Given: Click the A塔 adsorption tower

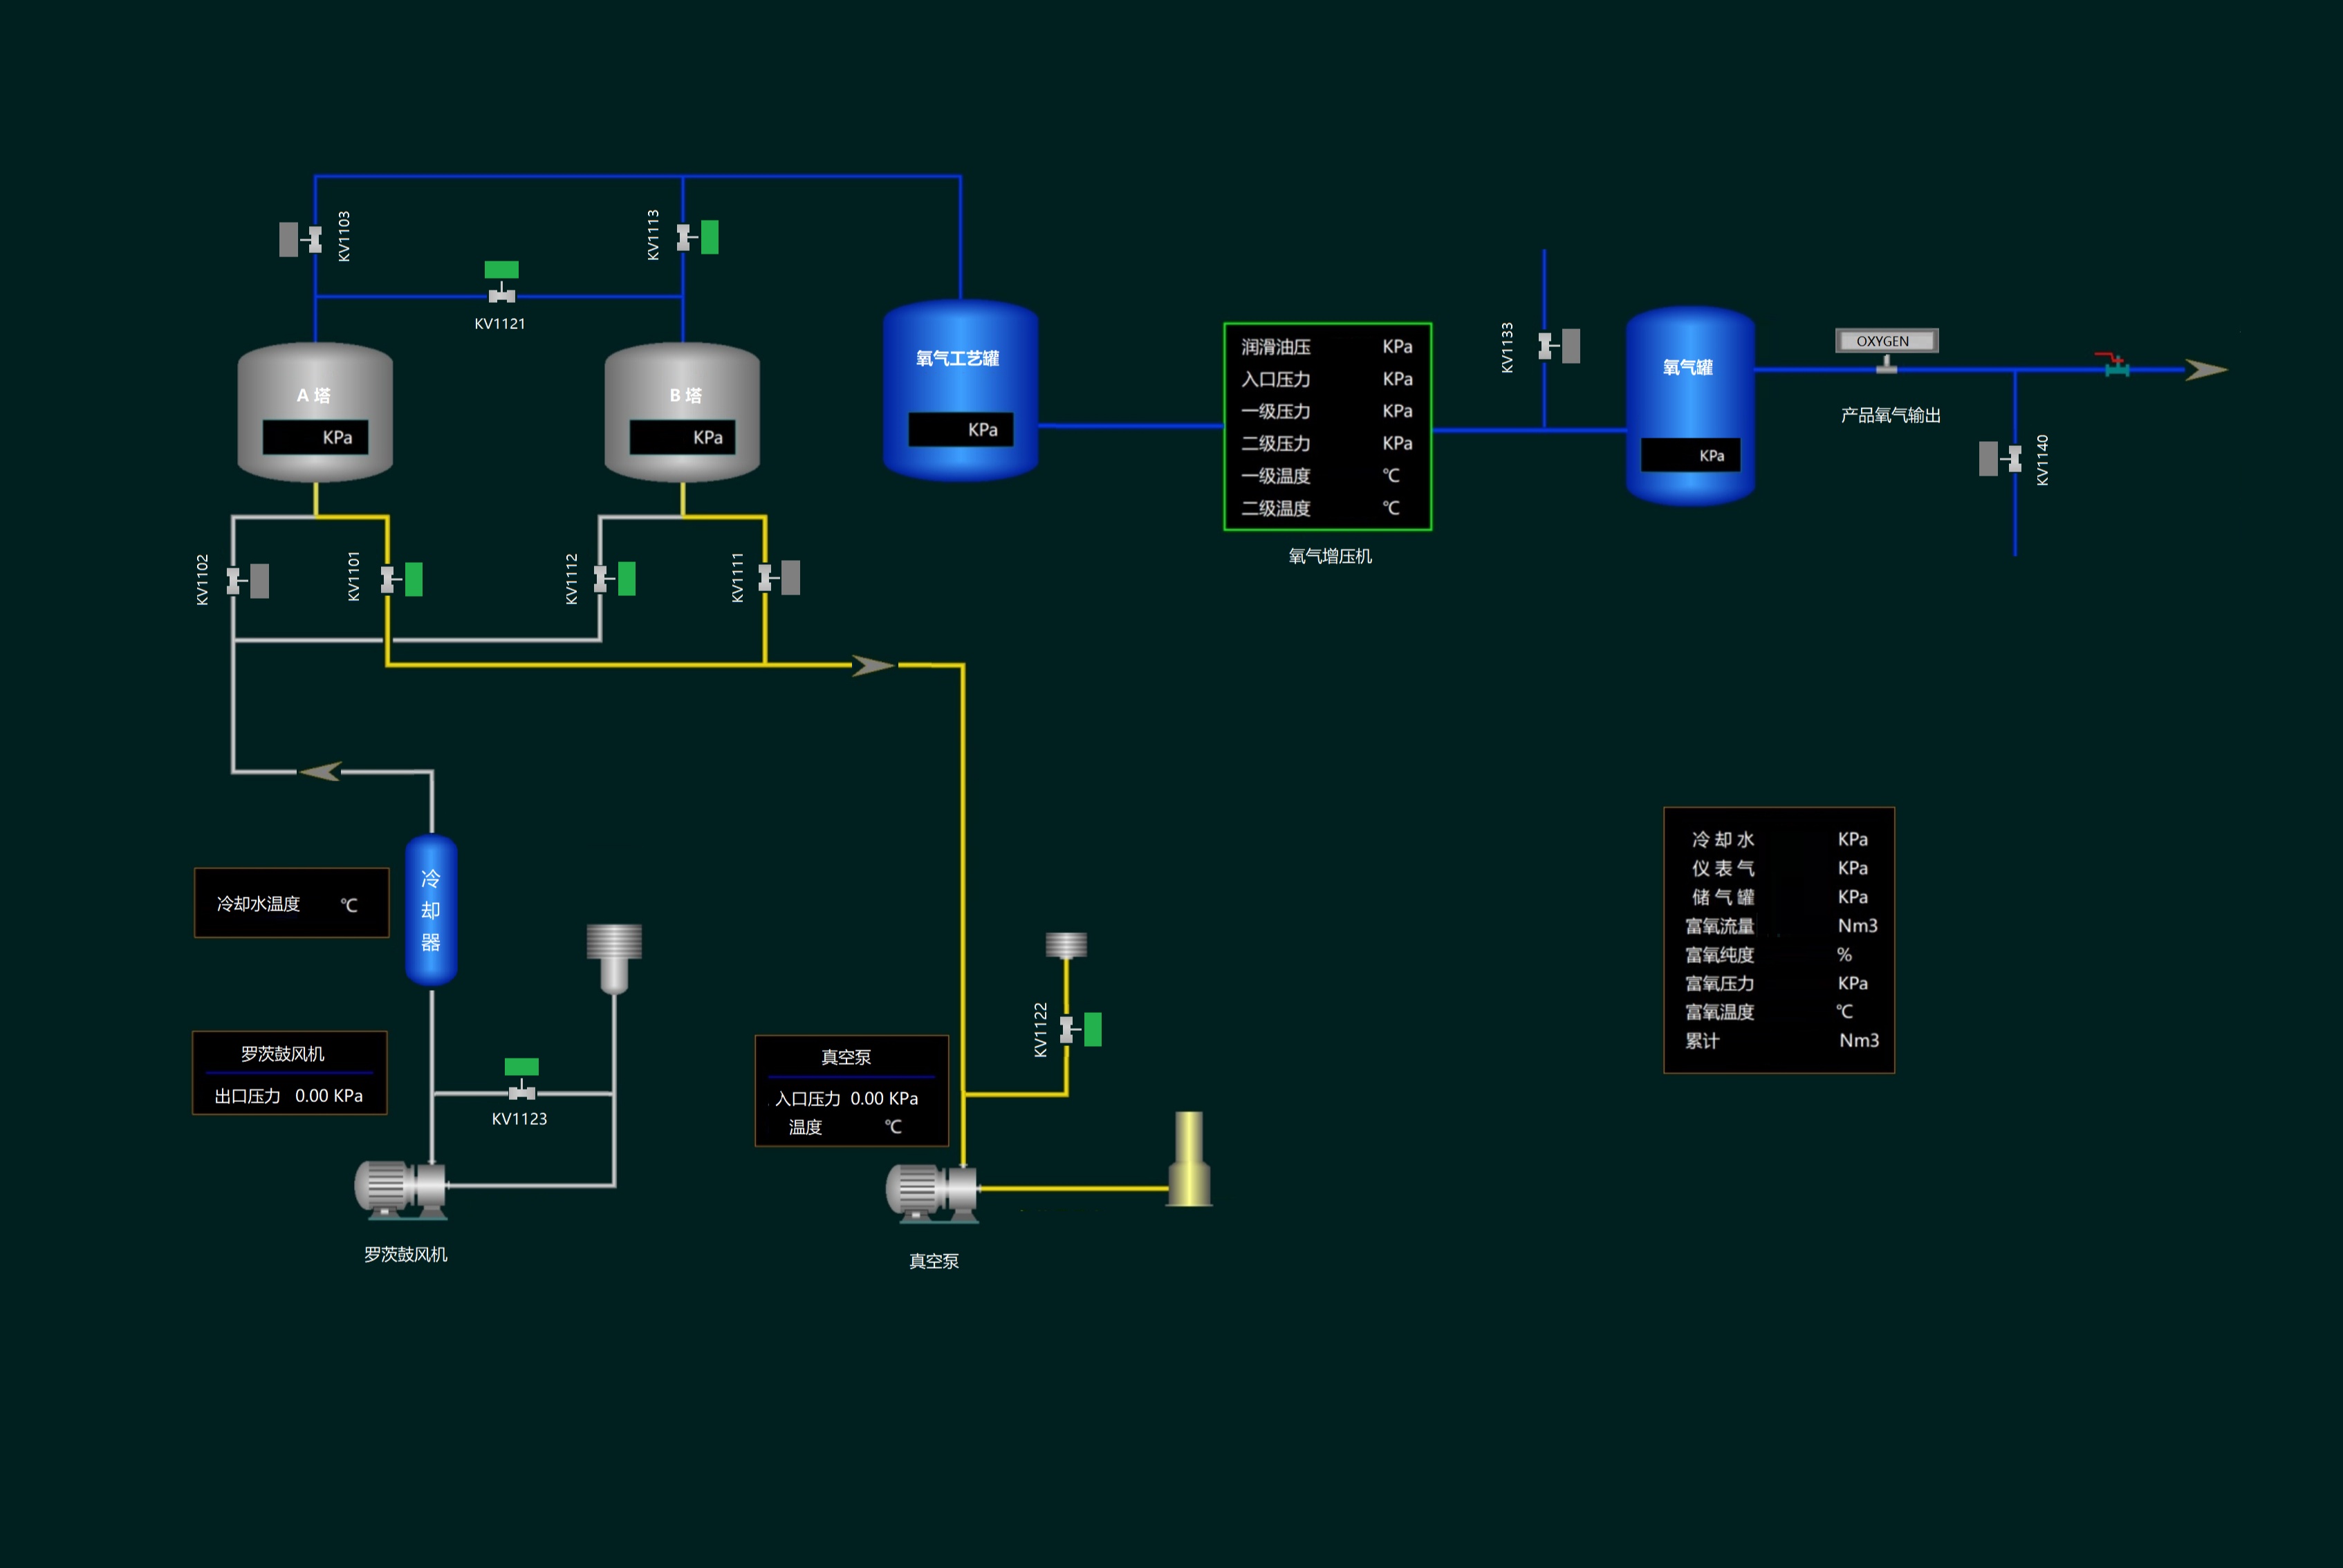Looking at the screenshot, I should (x=315, y=412).
